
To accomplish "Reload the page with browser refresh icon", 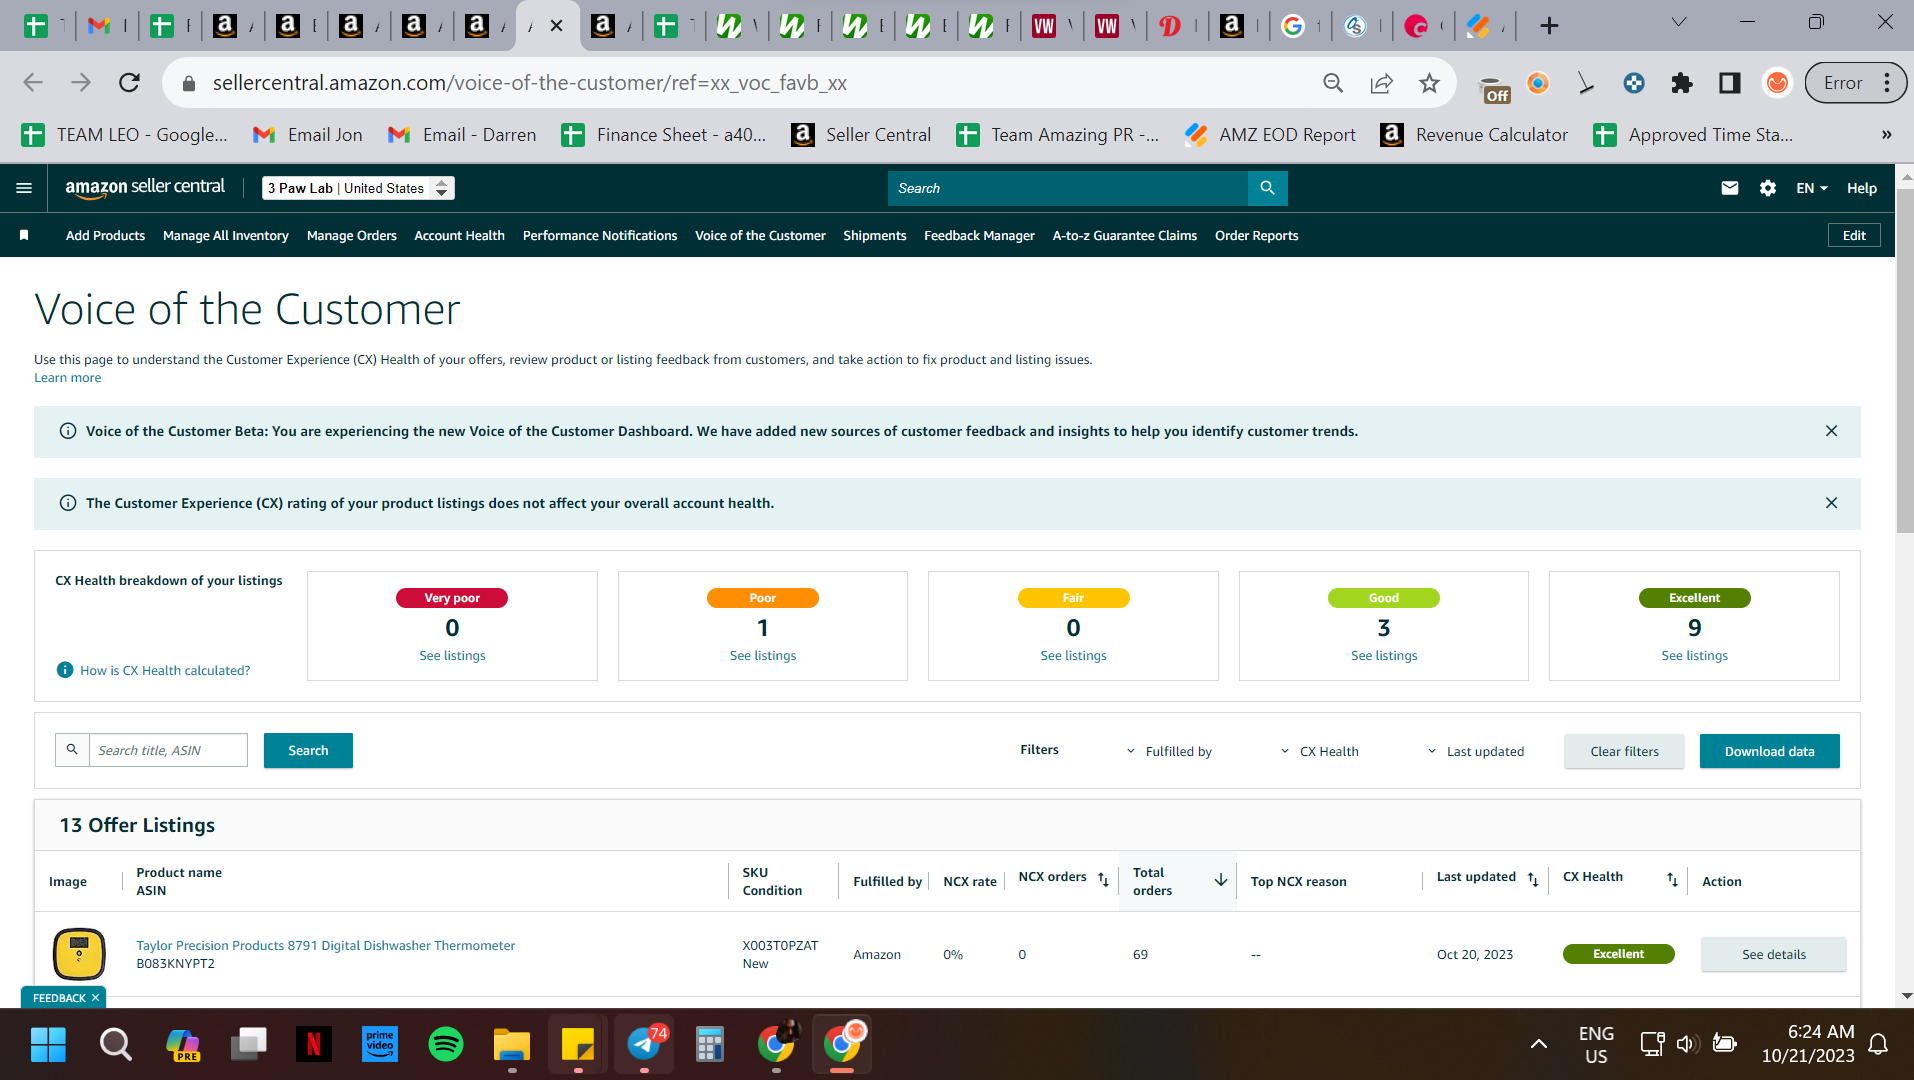I will pyautogui.click(x=129, y=83).
